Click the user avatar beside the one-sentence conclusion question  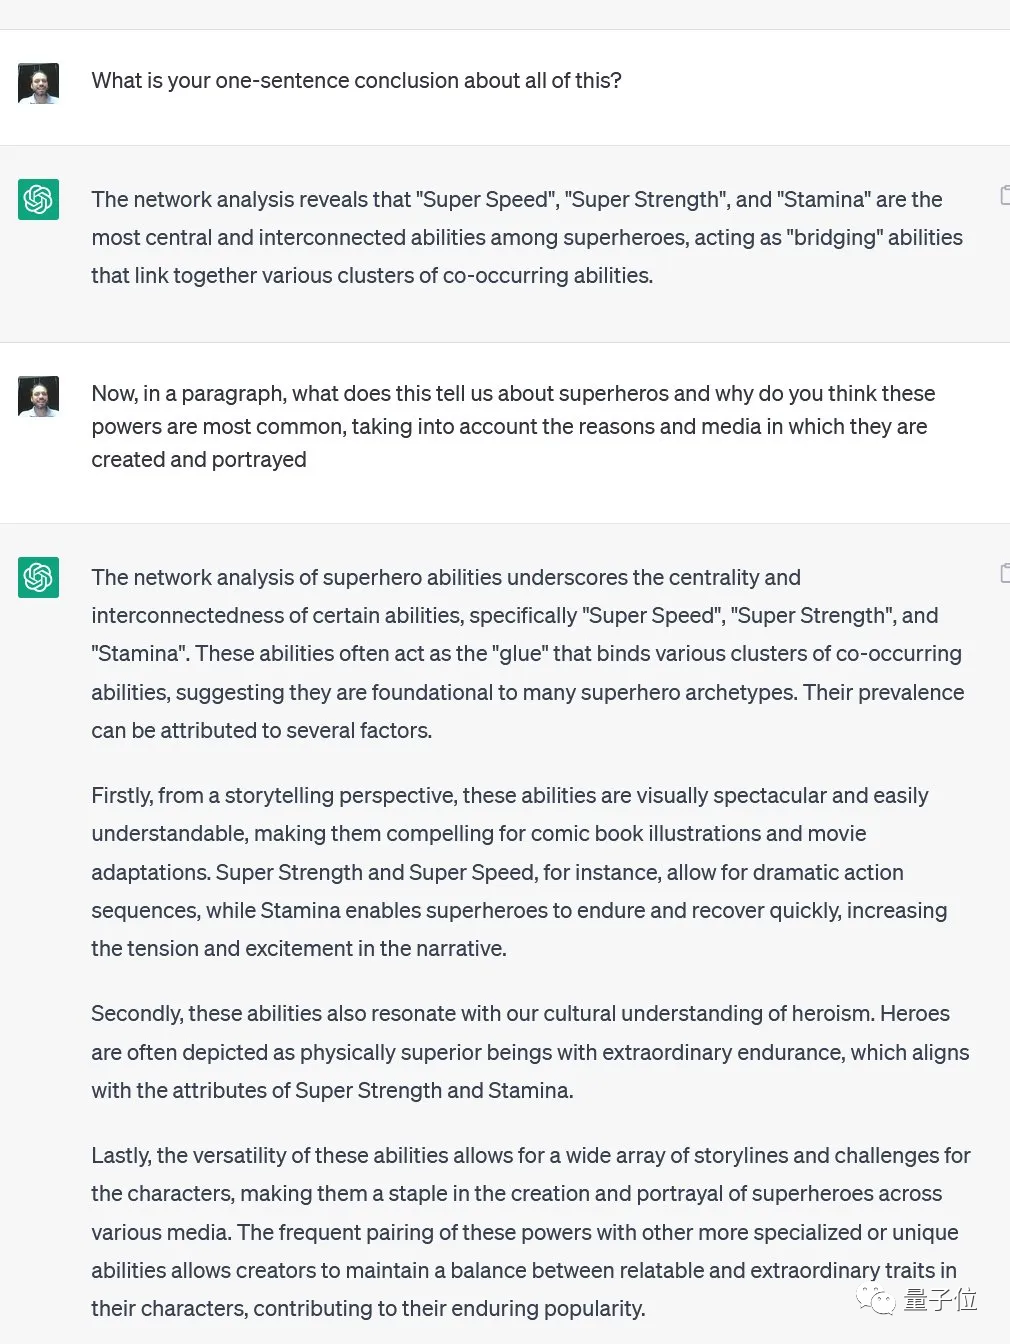point(38,83)
